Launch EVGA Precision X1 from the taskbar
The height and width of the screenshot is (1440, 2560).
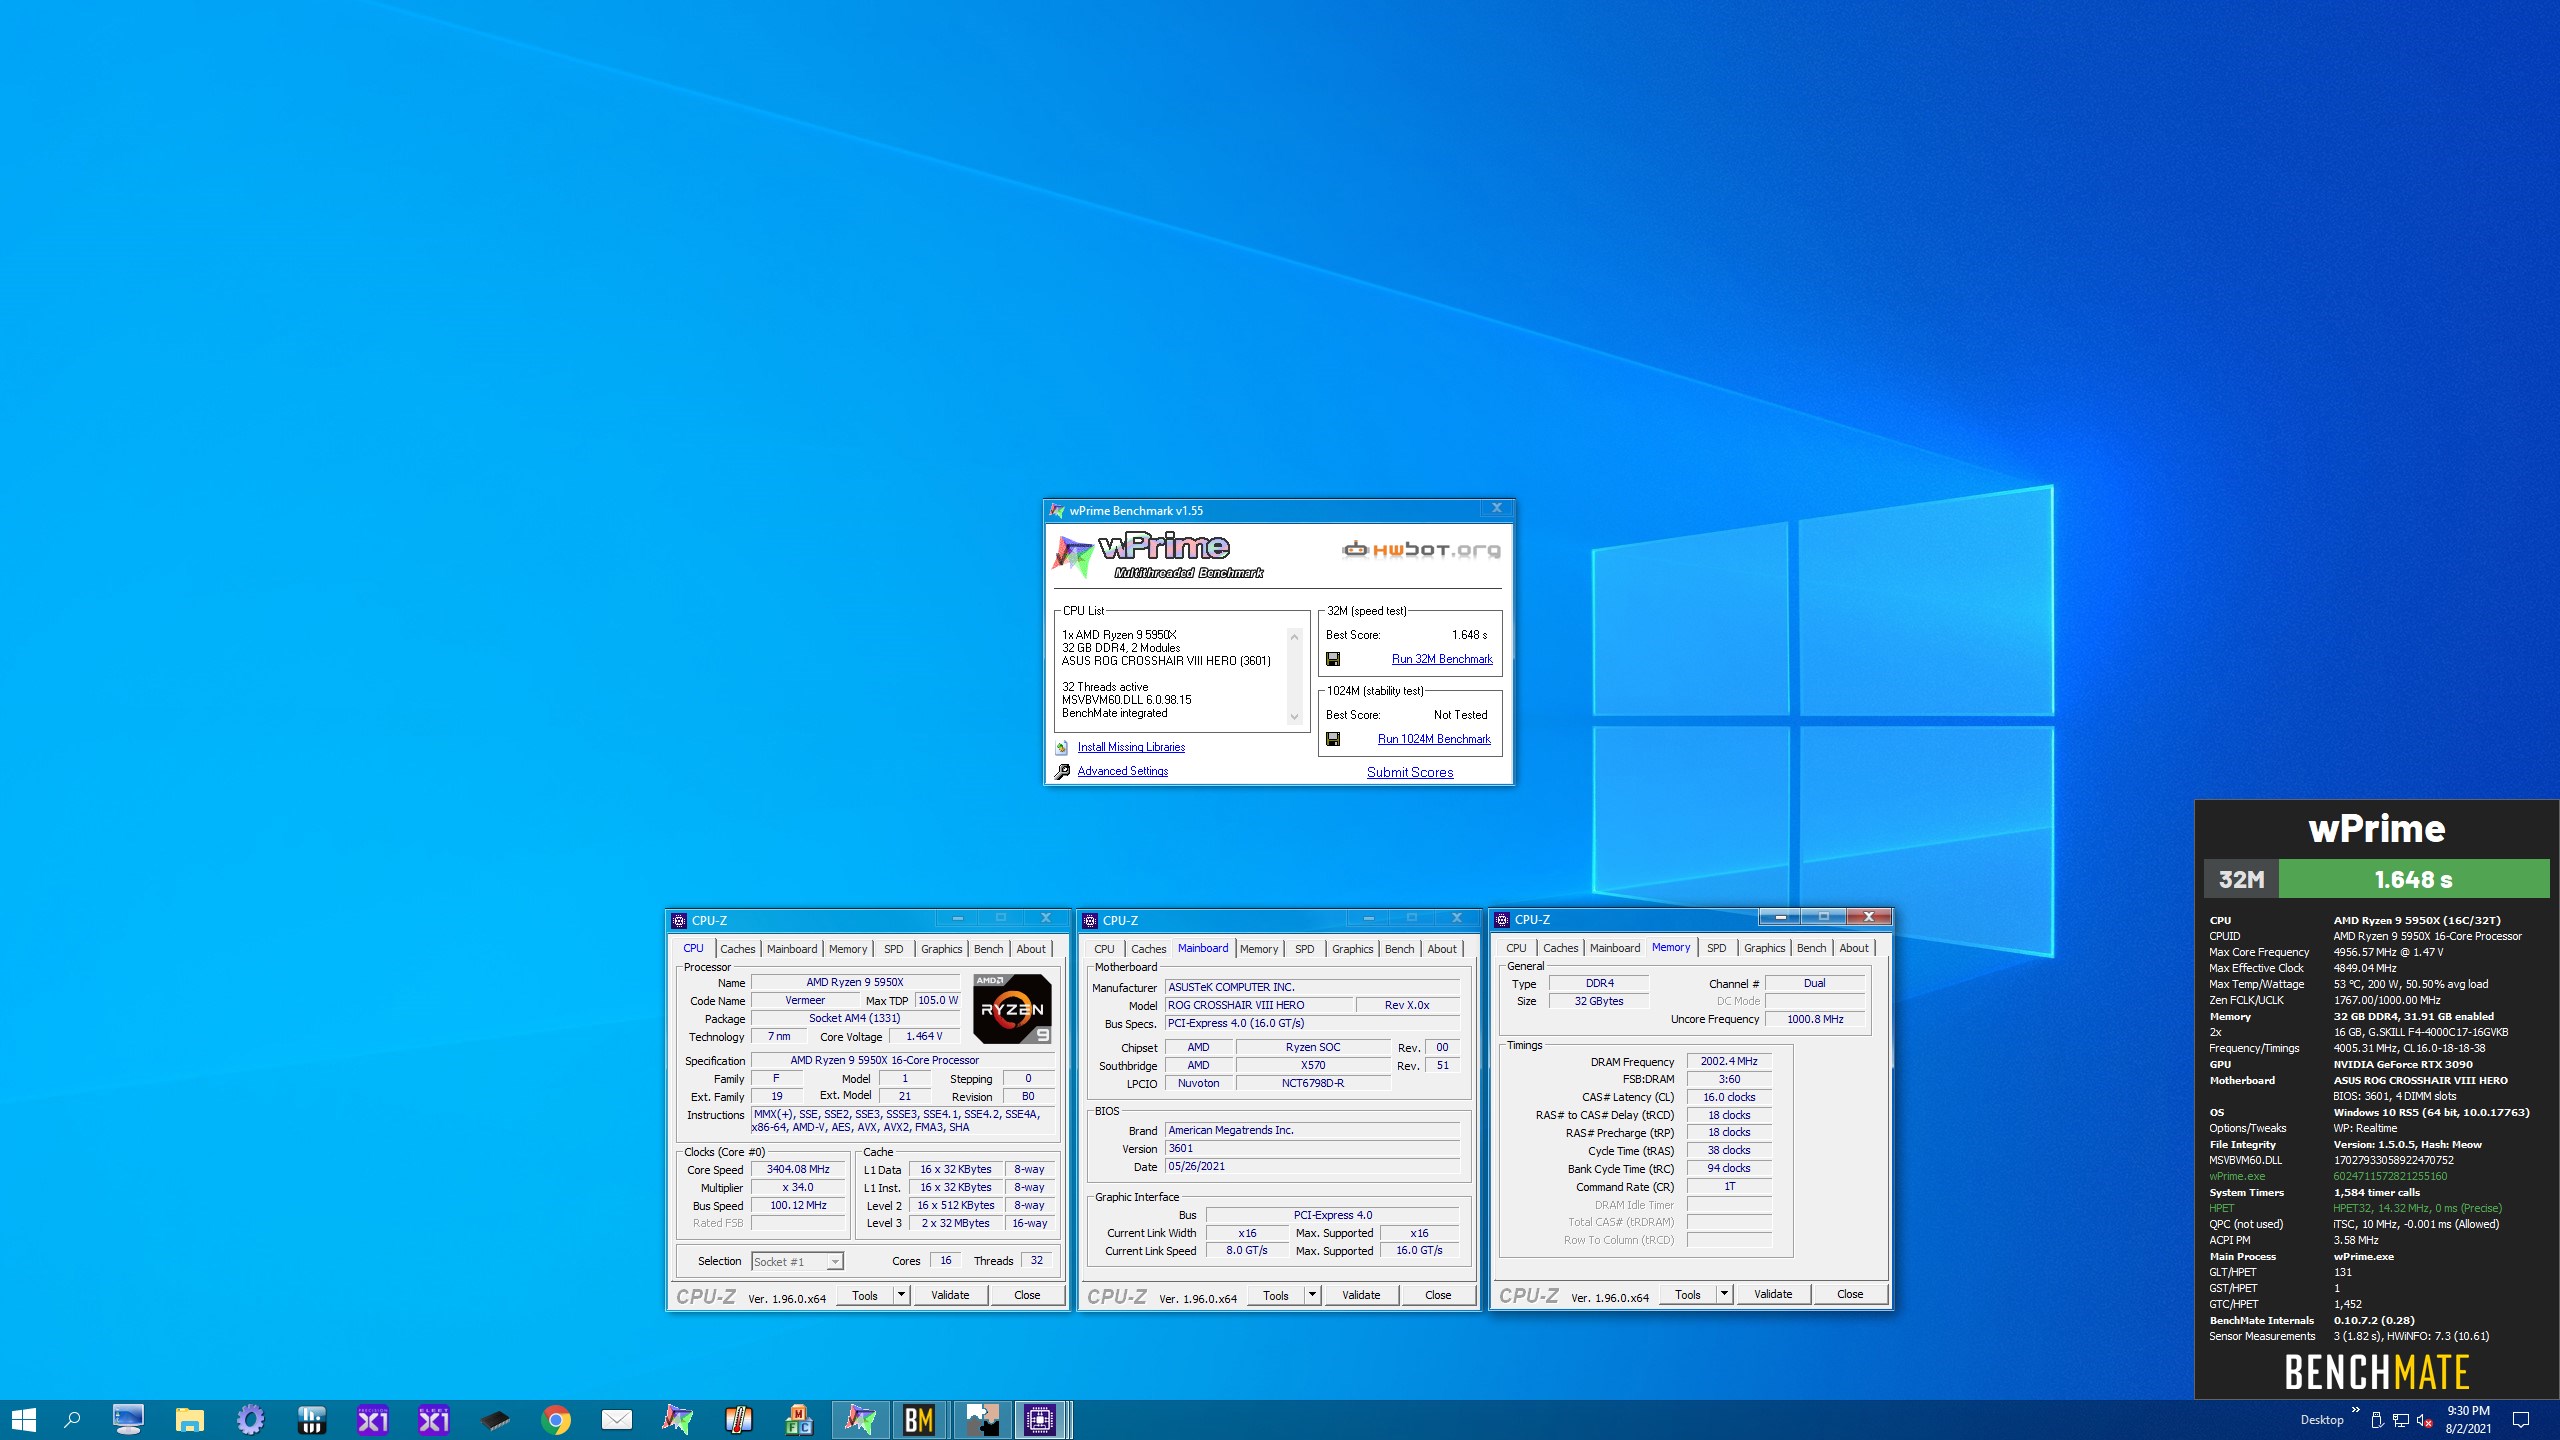pyautogui.click(x=372, y=1419)
